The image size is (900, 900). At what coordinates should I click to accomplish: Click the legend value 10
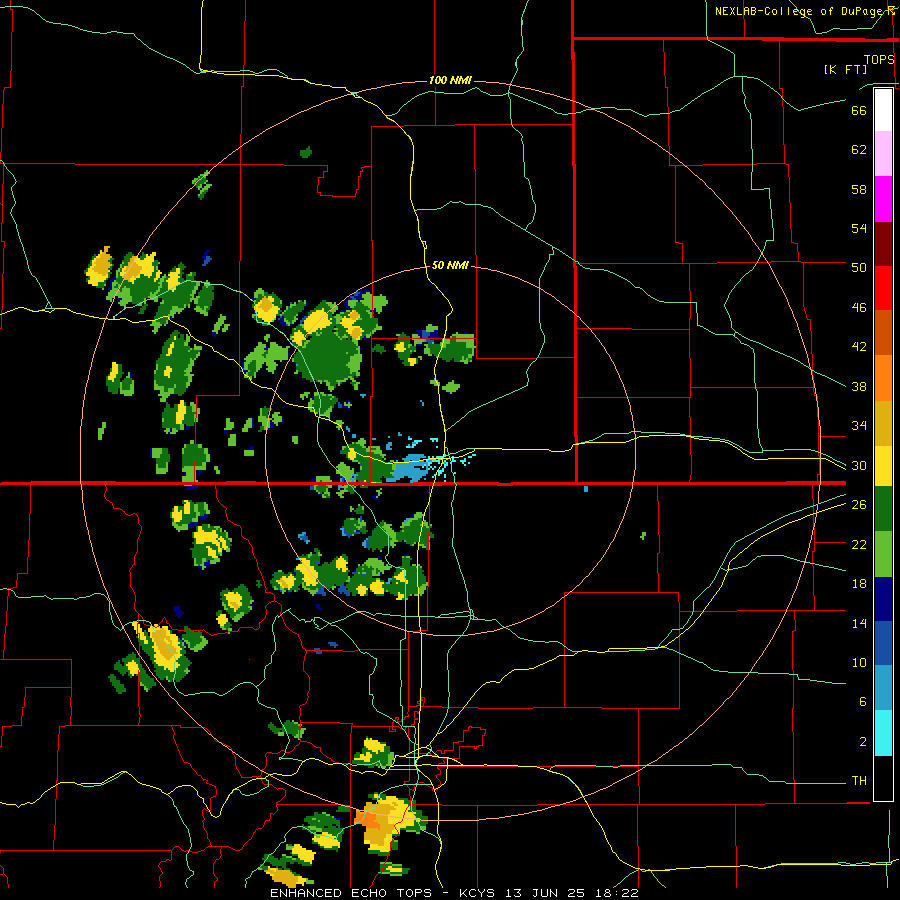pyautogui.click(x=859, y=663)
